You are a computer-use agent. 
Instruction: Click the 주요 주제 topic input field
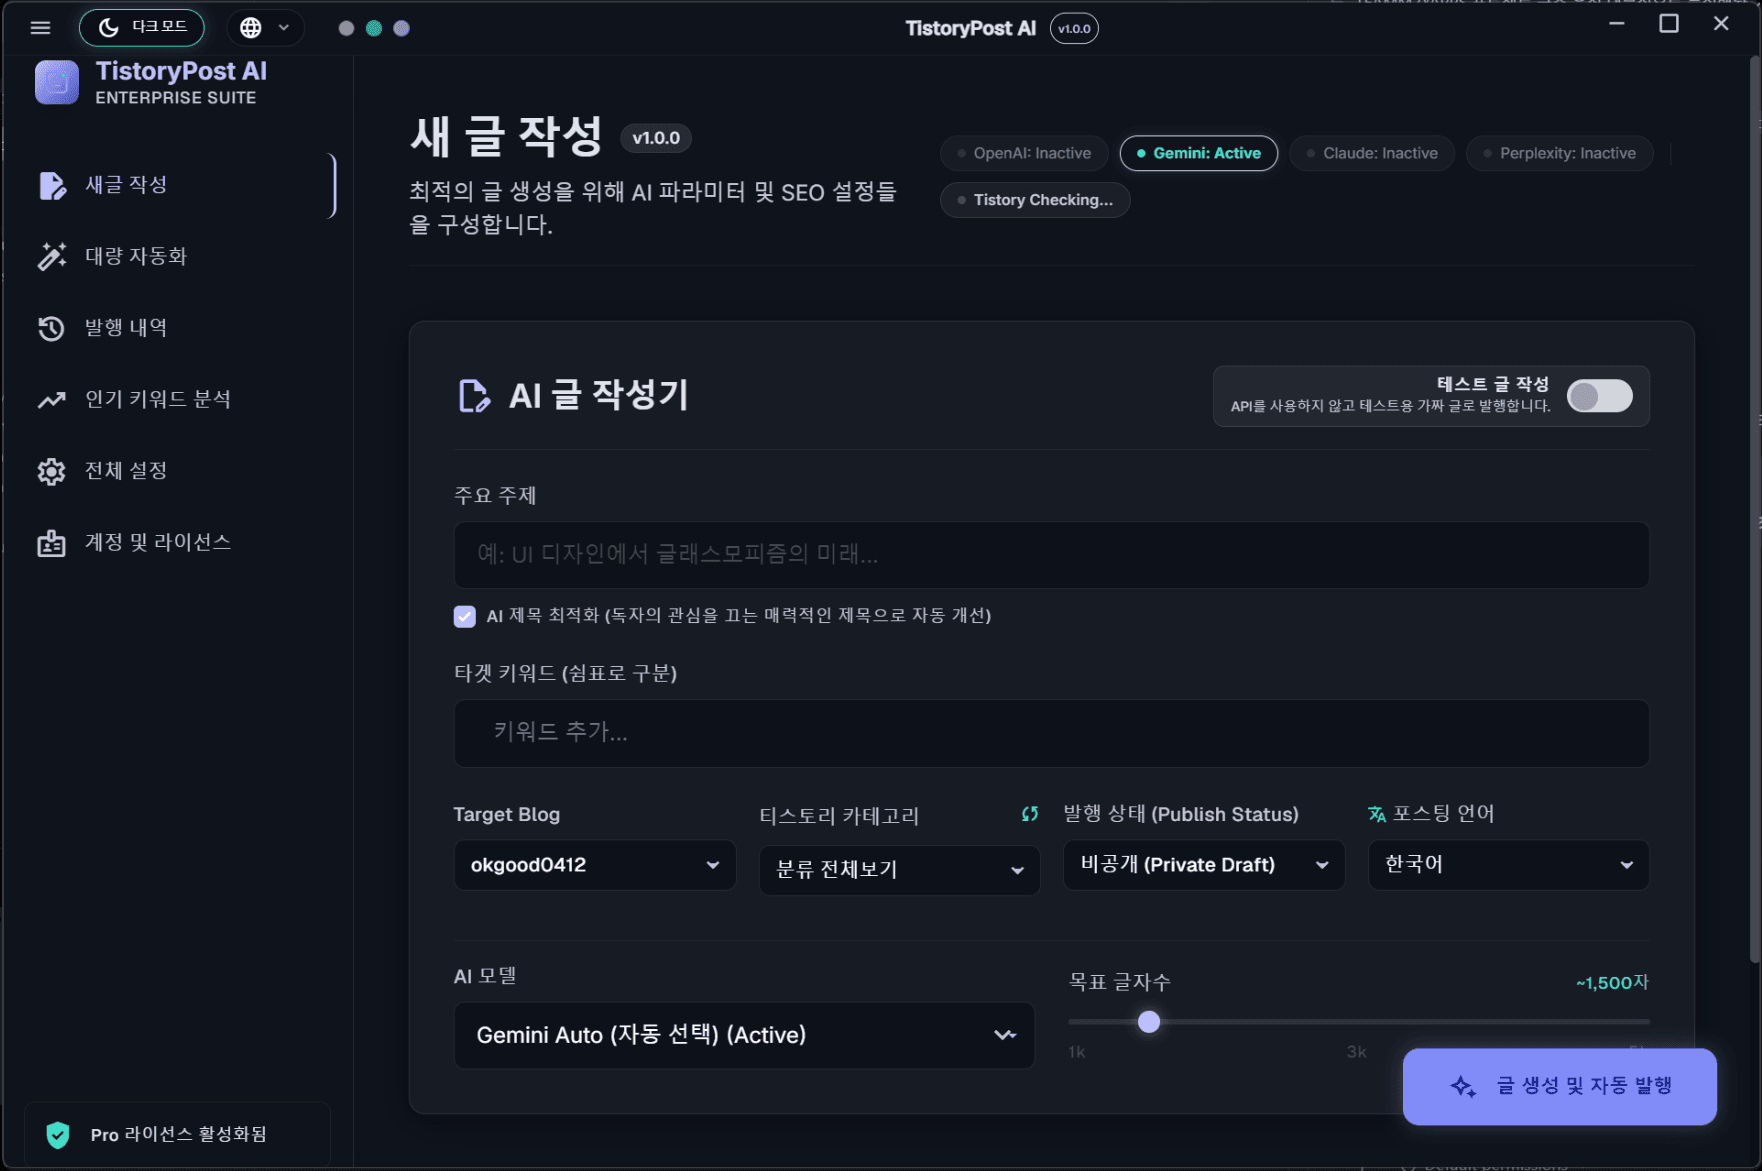click(x=1051, y=555)
